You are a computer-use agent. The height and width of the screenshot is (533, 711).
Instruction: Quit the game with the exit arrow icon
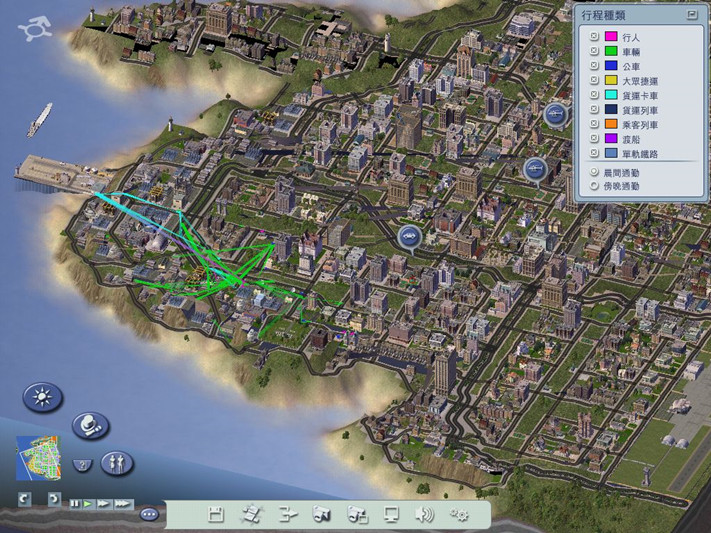[x=287, y=514]
